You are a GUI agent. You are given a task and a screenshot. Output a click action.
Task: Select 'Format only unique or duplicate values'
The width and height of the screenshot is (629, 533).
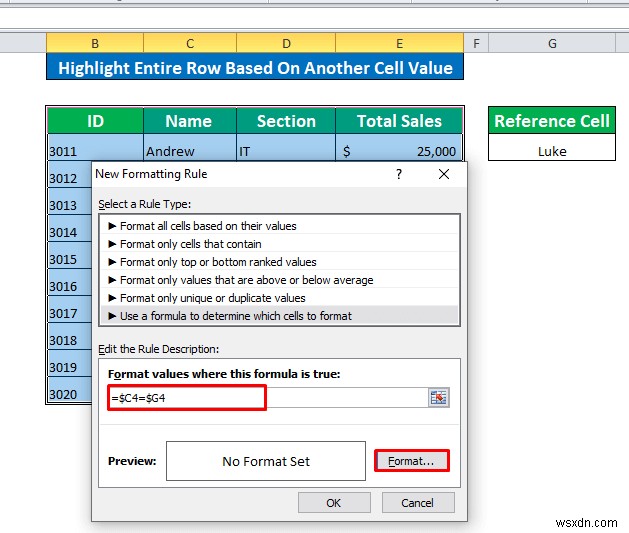click(x=279, y=298)
